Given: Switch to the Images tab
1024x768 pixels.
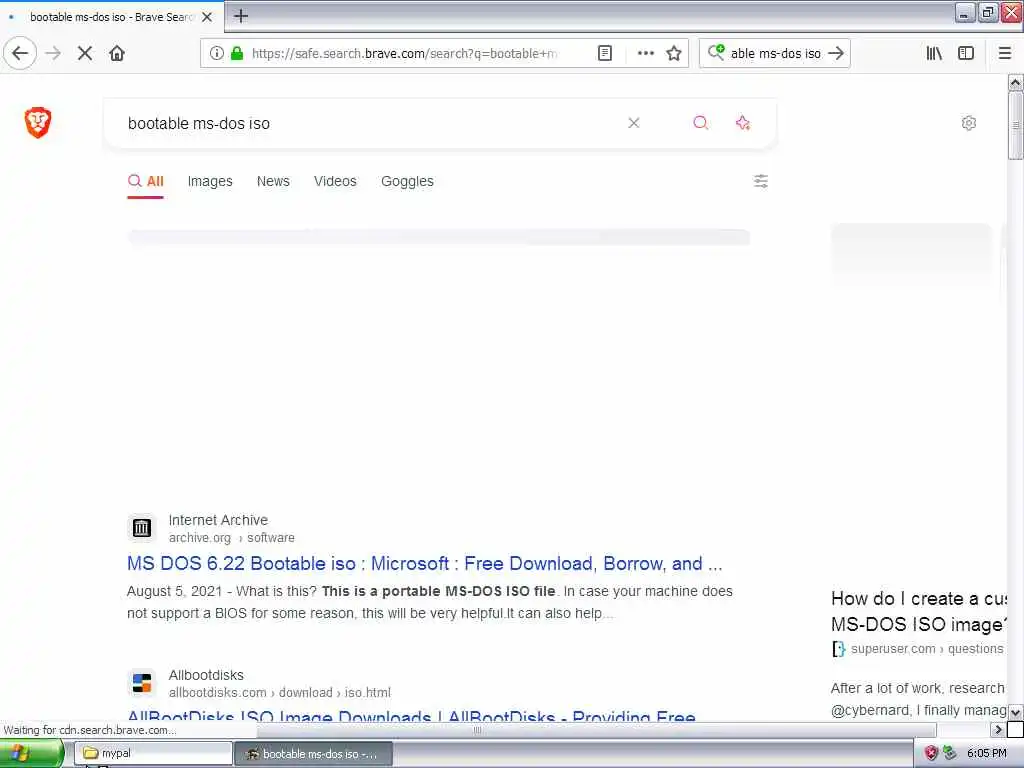Looking at the screenshot, I should 210,182.
